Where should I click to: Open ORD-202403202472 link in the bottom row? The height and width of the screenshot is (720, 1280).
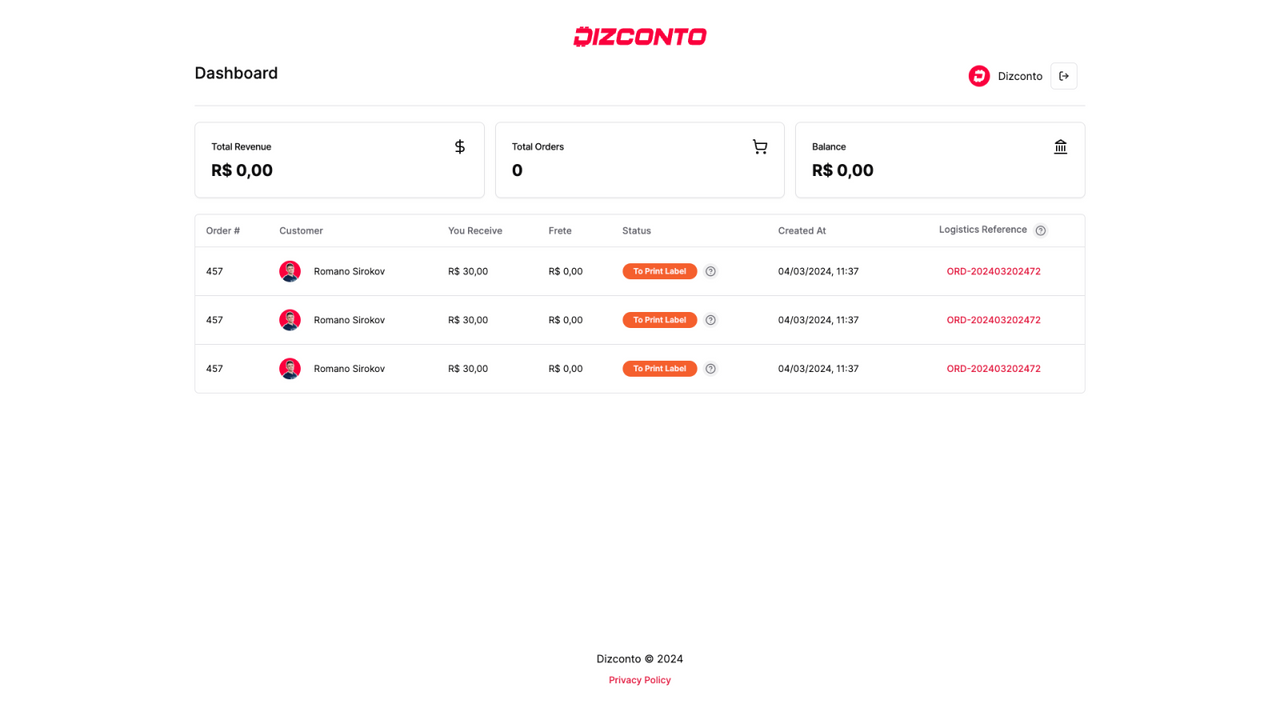[994, 369]
